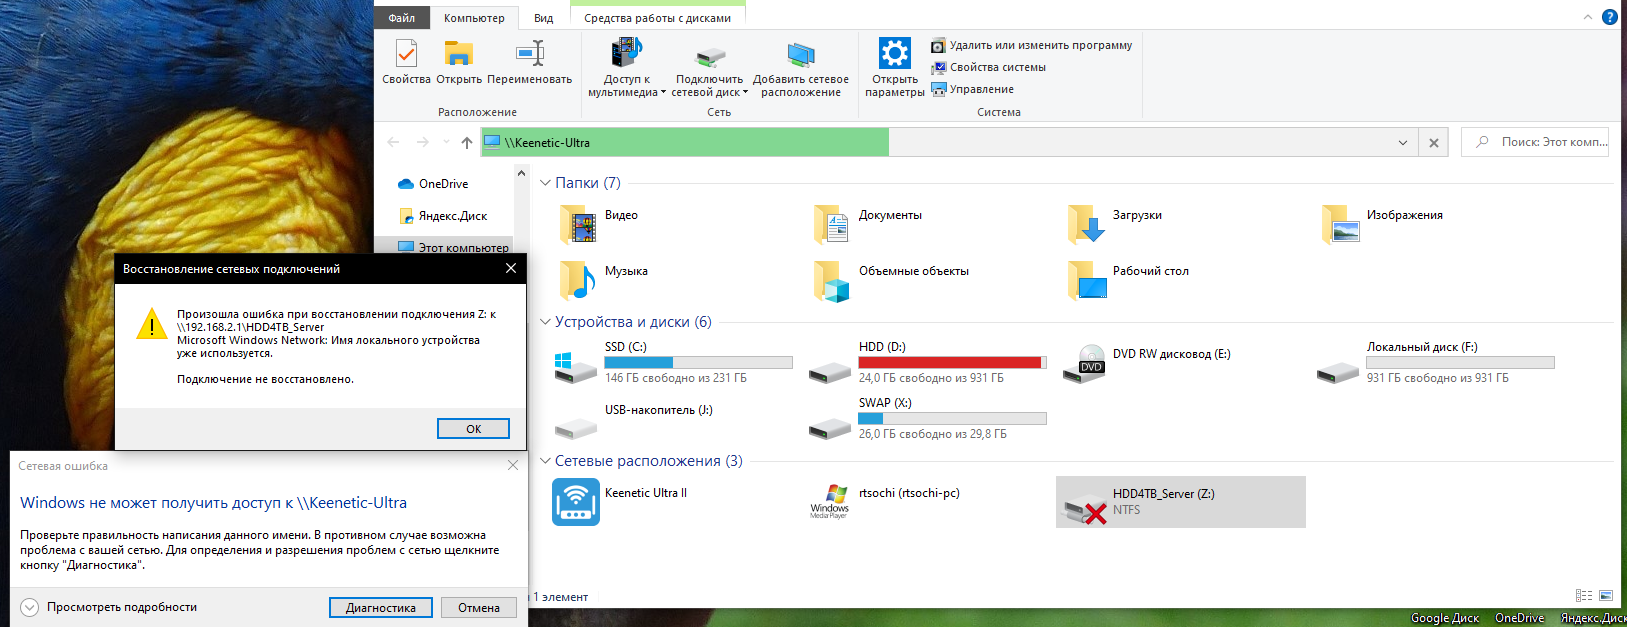Image resolution: width=1627 pixels, height=627 pixels.
Task: Open the Файл menu tab
Action: (x=401, y=18)
